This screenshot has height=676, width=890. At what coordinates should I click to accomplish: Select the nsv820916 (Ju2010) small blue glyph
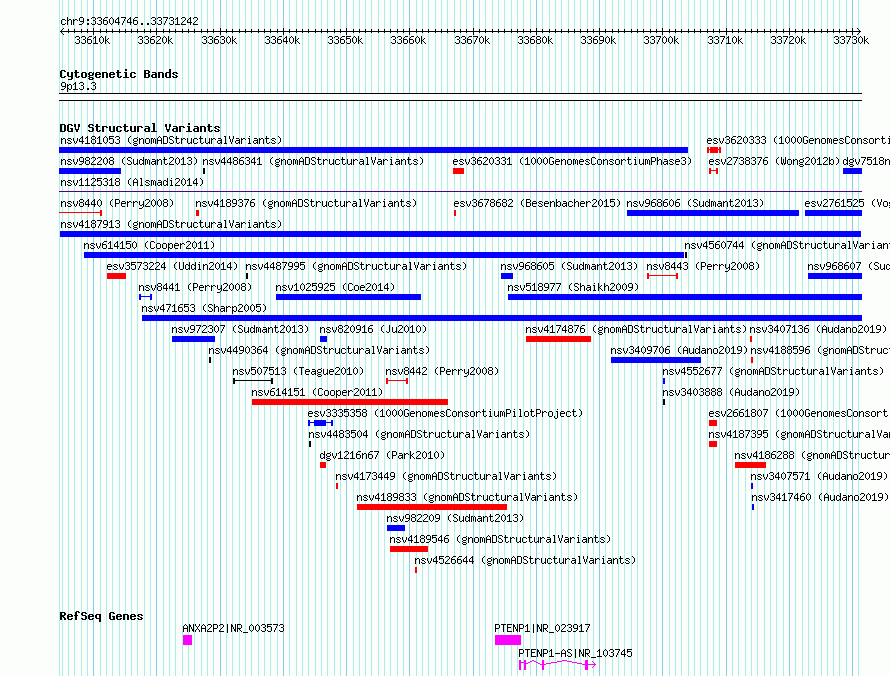coord(324,339)
